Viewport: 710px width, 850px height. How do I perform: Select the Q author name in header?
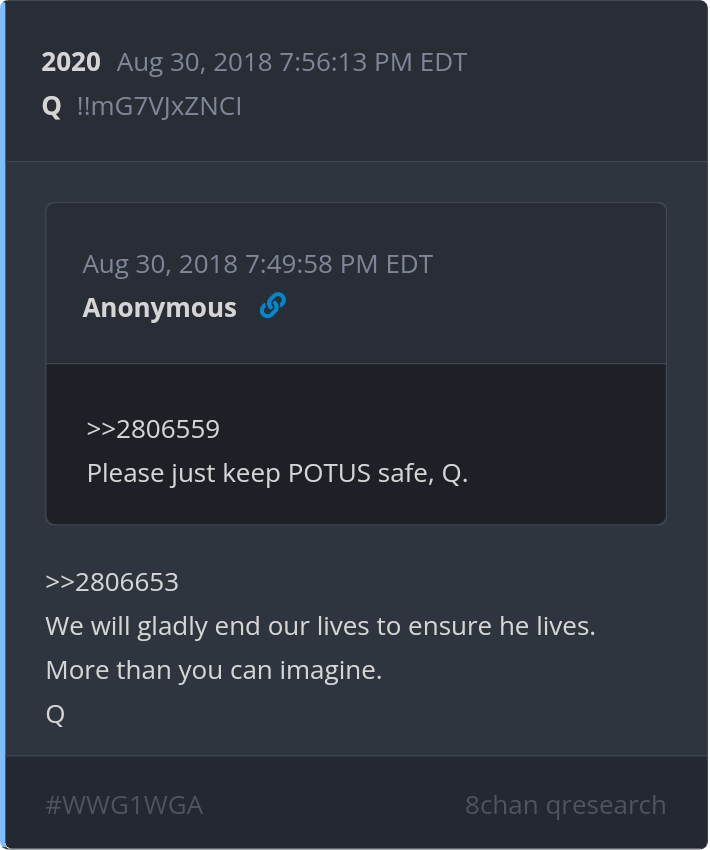click(52, 106)
